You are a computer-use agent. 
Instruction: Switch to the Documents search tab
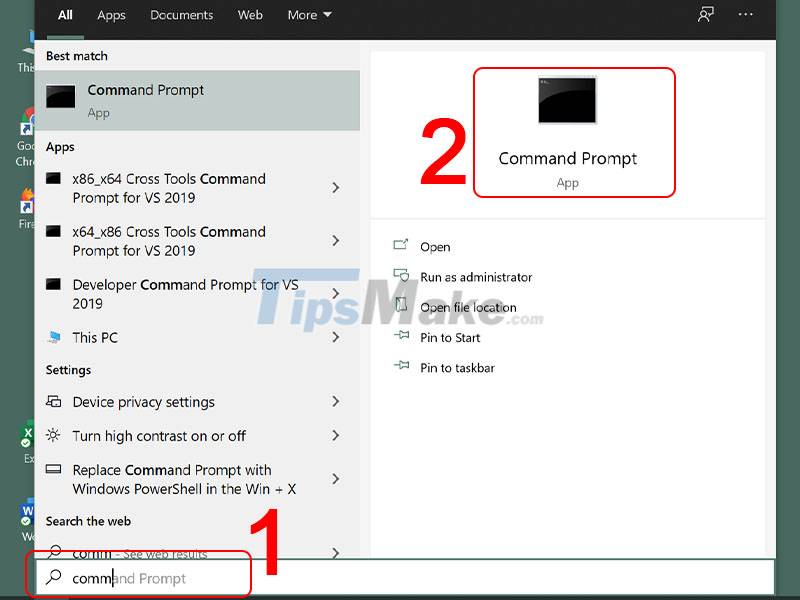pyautogui.click(x=181, y=15)
